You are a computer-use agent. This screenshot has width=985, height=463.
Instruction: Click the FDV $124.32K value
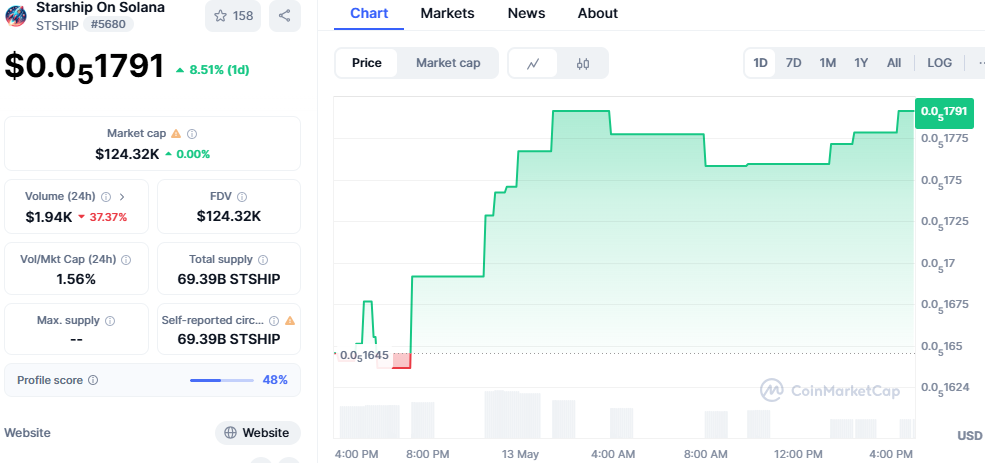229,217
